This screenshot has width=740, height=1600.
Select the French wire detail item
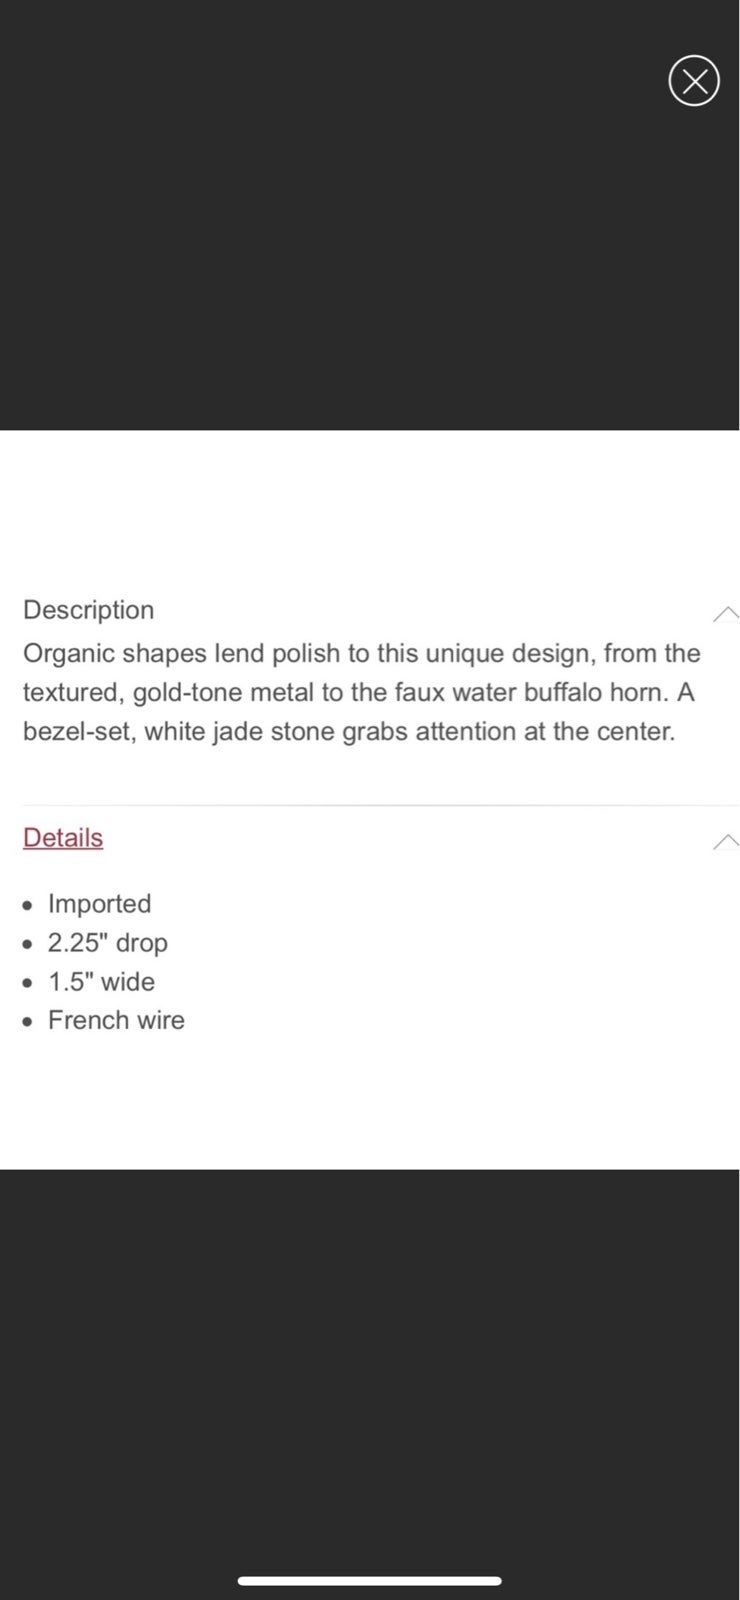(x=116, y=1020)
